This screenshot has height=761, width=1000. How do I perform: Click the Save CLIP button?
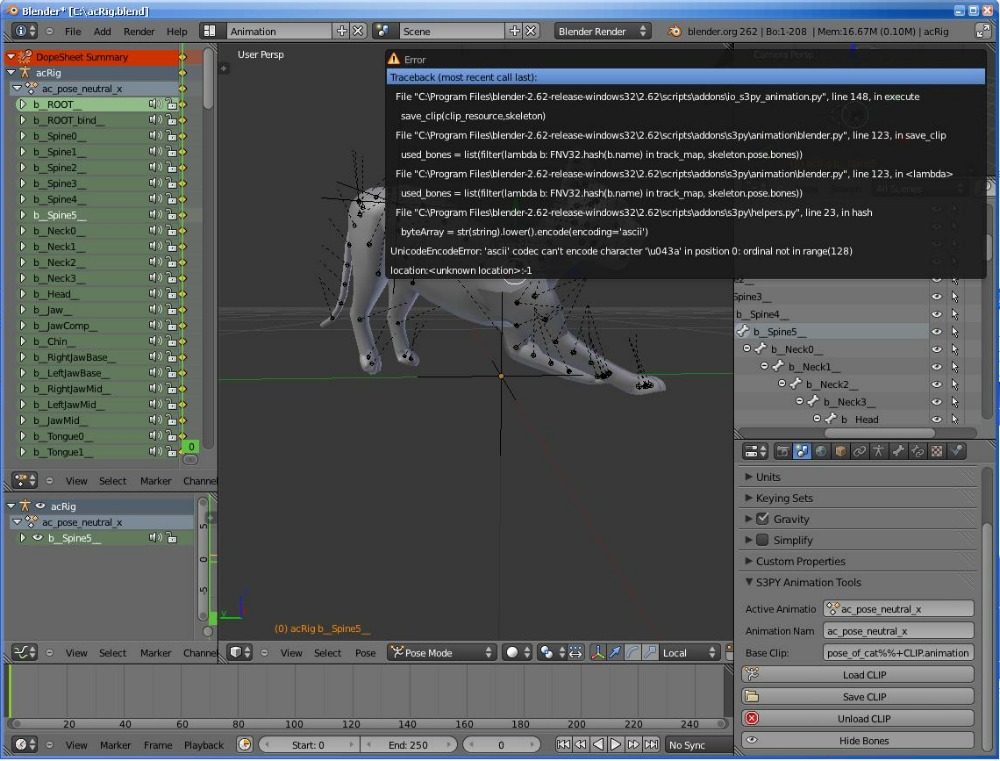(x=858, y=697)
